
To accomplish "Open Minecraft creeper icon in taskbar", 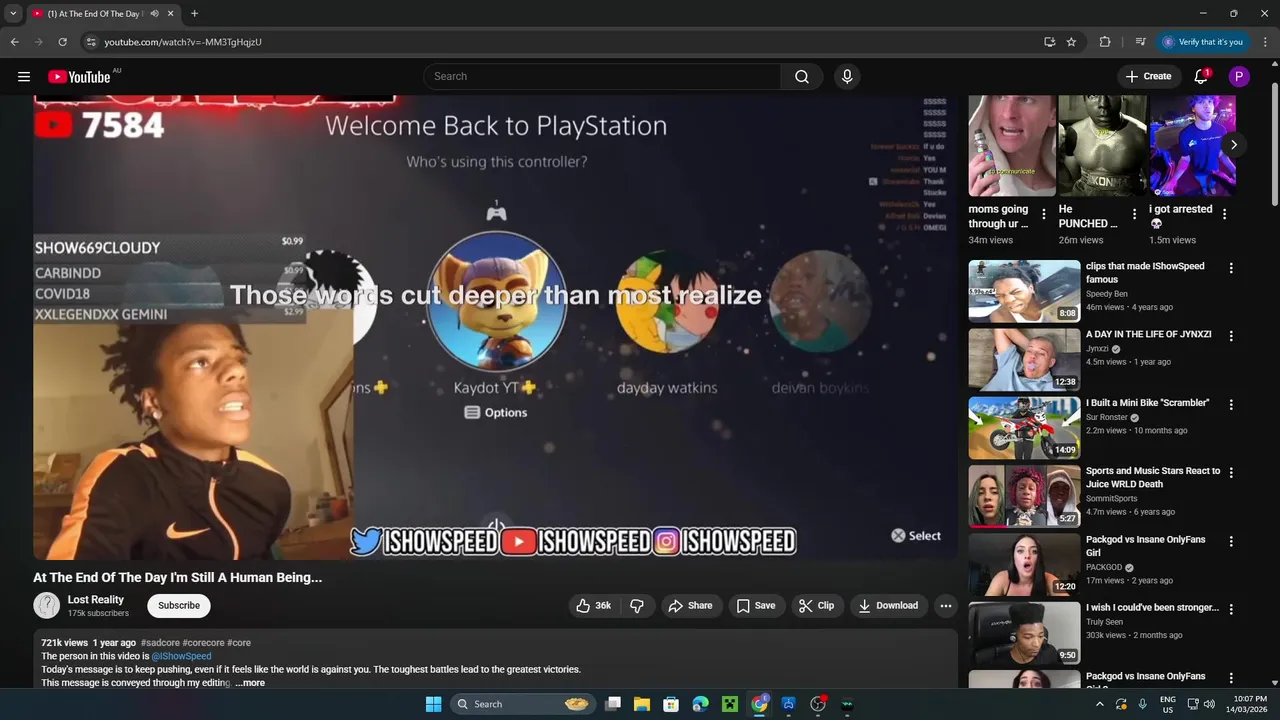I will (x=730, y=704).
